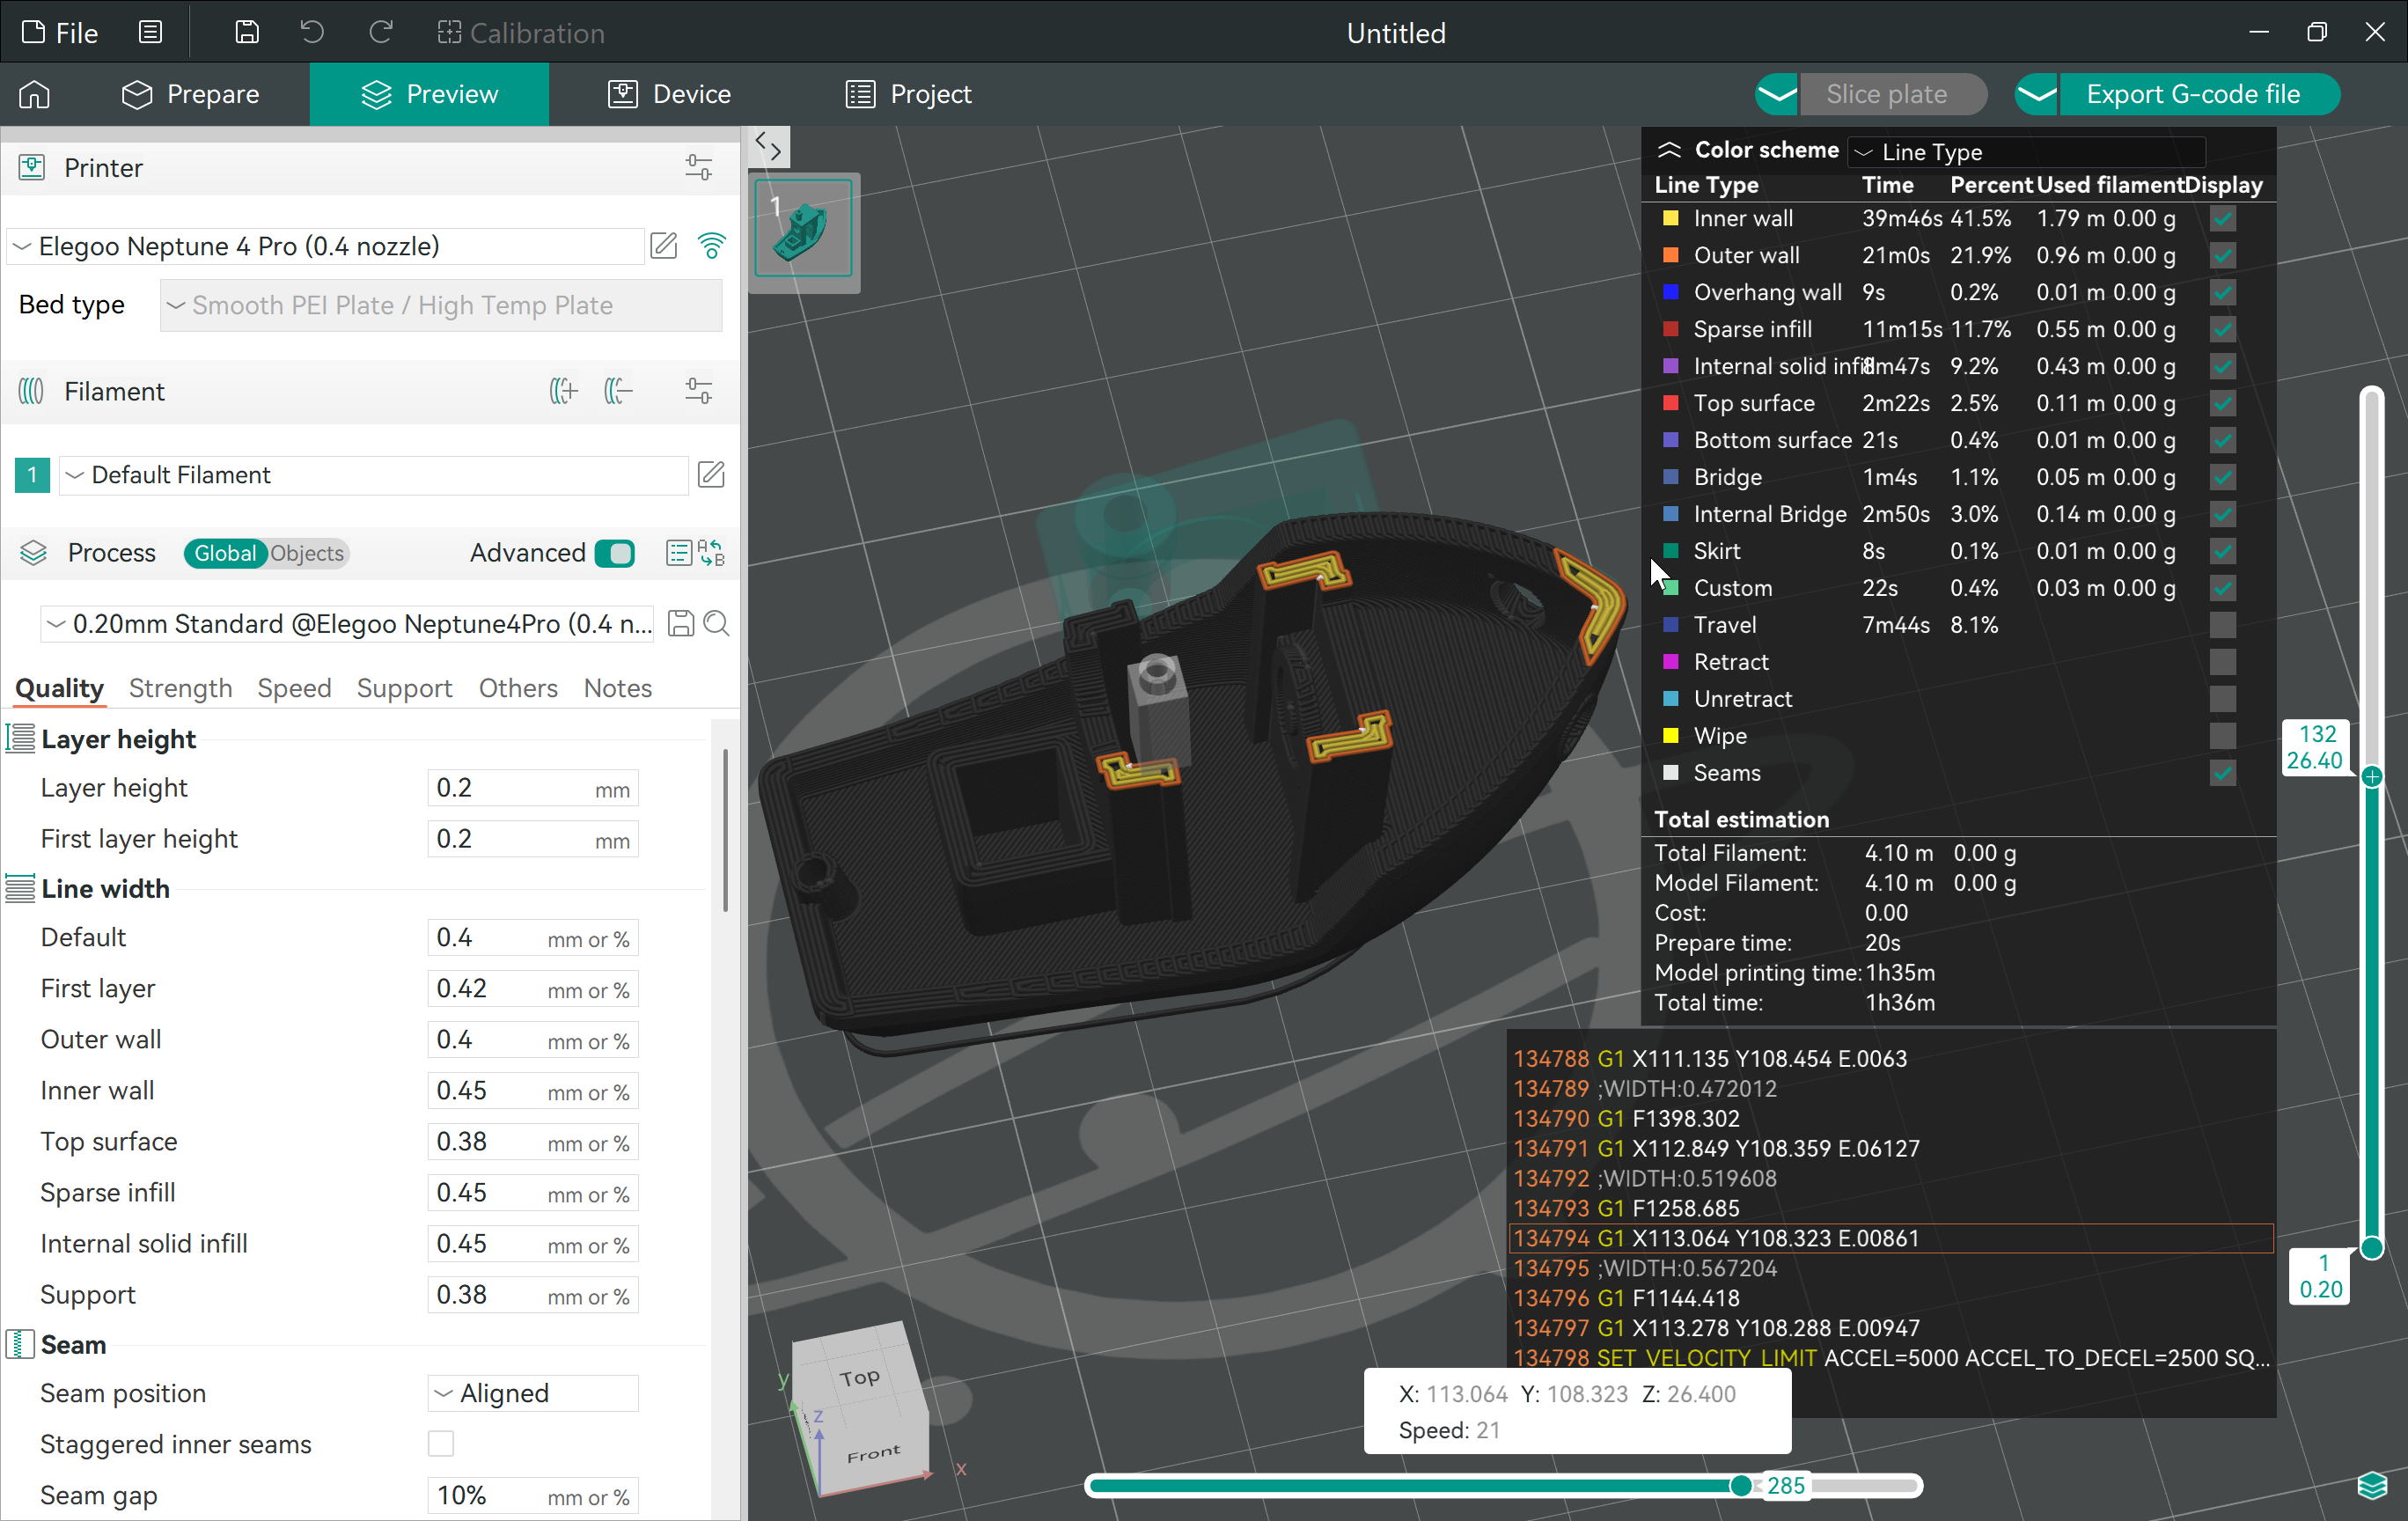
Task: Click the Slice plate button
Action: point(1892,94)
